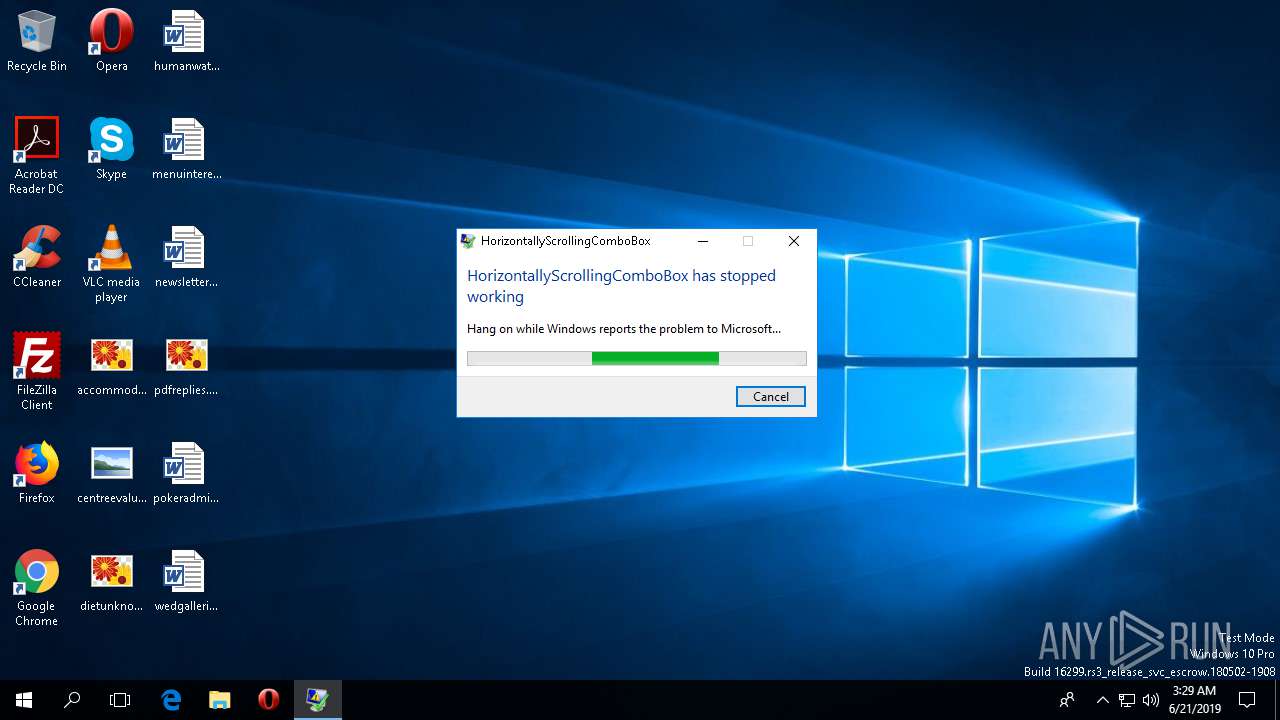Open the Recycle Bin desktop icon
This screenshot has width=1280, height=720.
[x=36, y=41]
